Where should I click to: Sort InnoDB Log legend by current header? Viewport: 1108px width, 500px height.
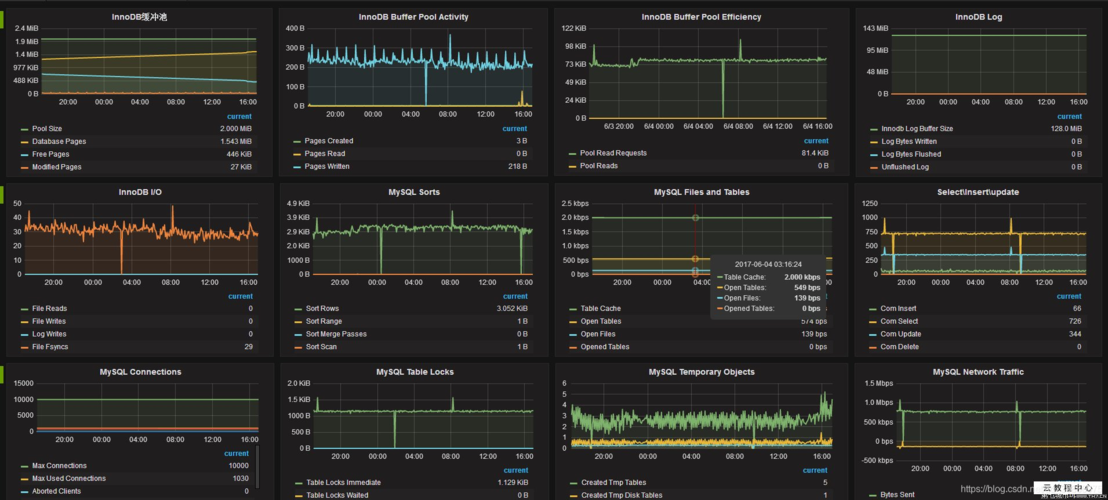[1069, 117]
